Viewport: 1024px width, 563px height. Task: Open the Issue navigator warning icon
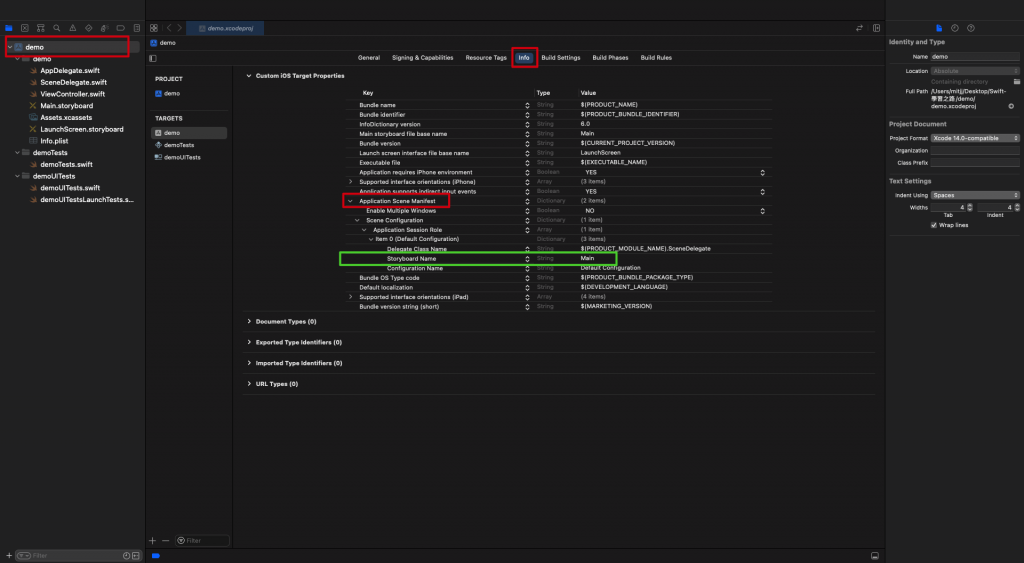tap(72, 28)
